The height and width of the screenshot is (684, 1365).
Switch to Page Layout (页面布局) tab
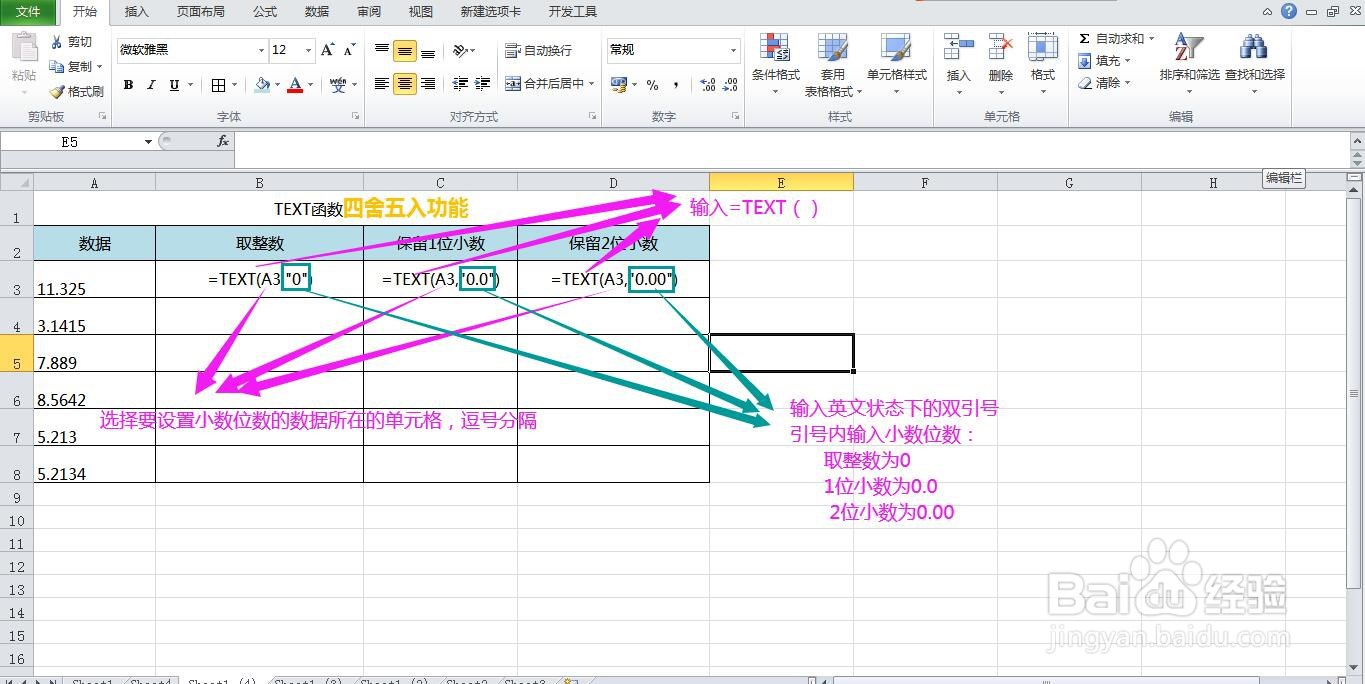coord(201,12)
